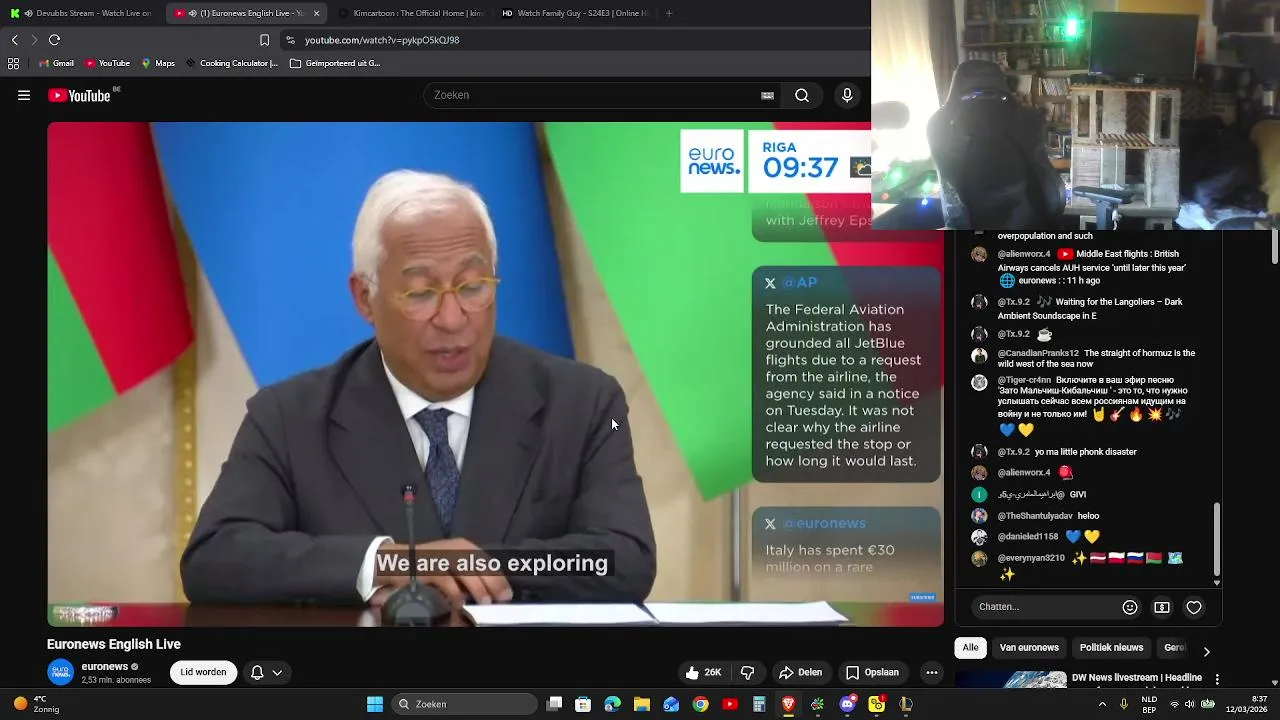1280x720 pixels.
Task: Open the YouTube bookmark in the bookmarks bar
Action: 108,63
